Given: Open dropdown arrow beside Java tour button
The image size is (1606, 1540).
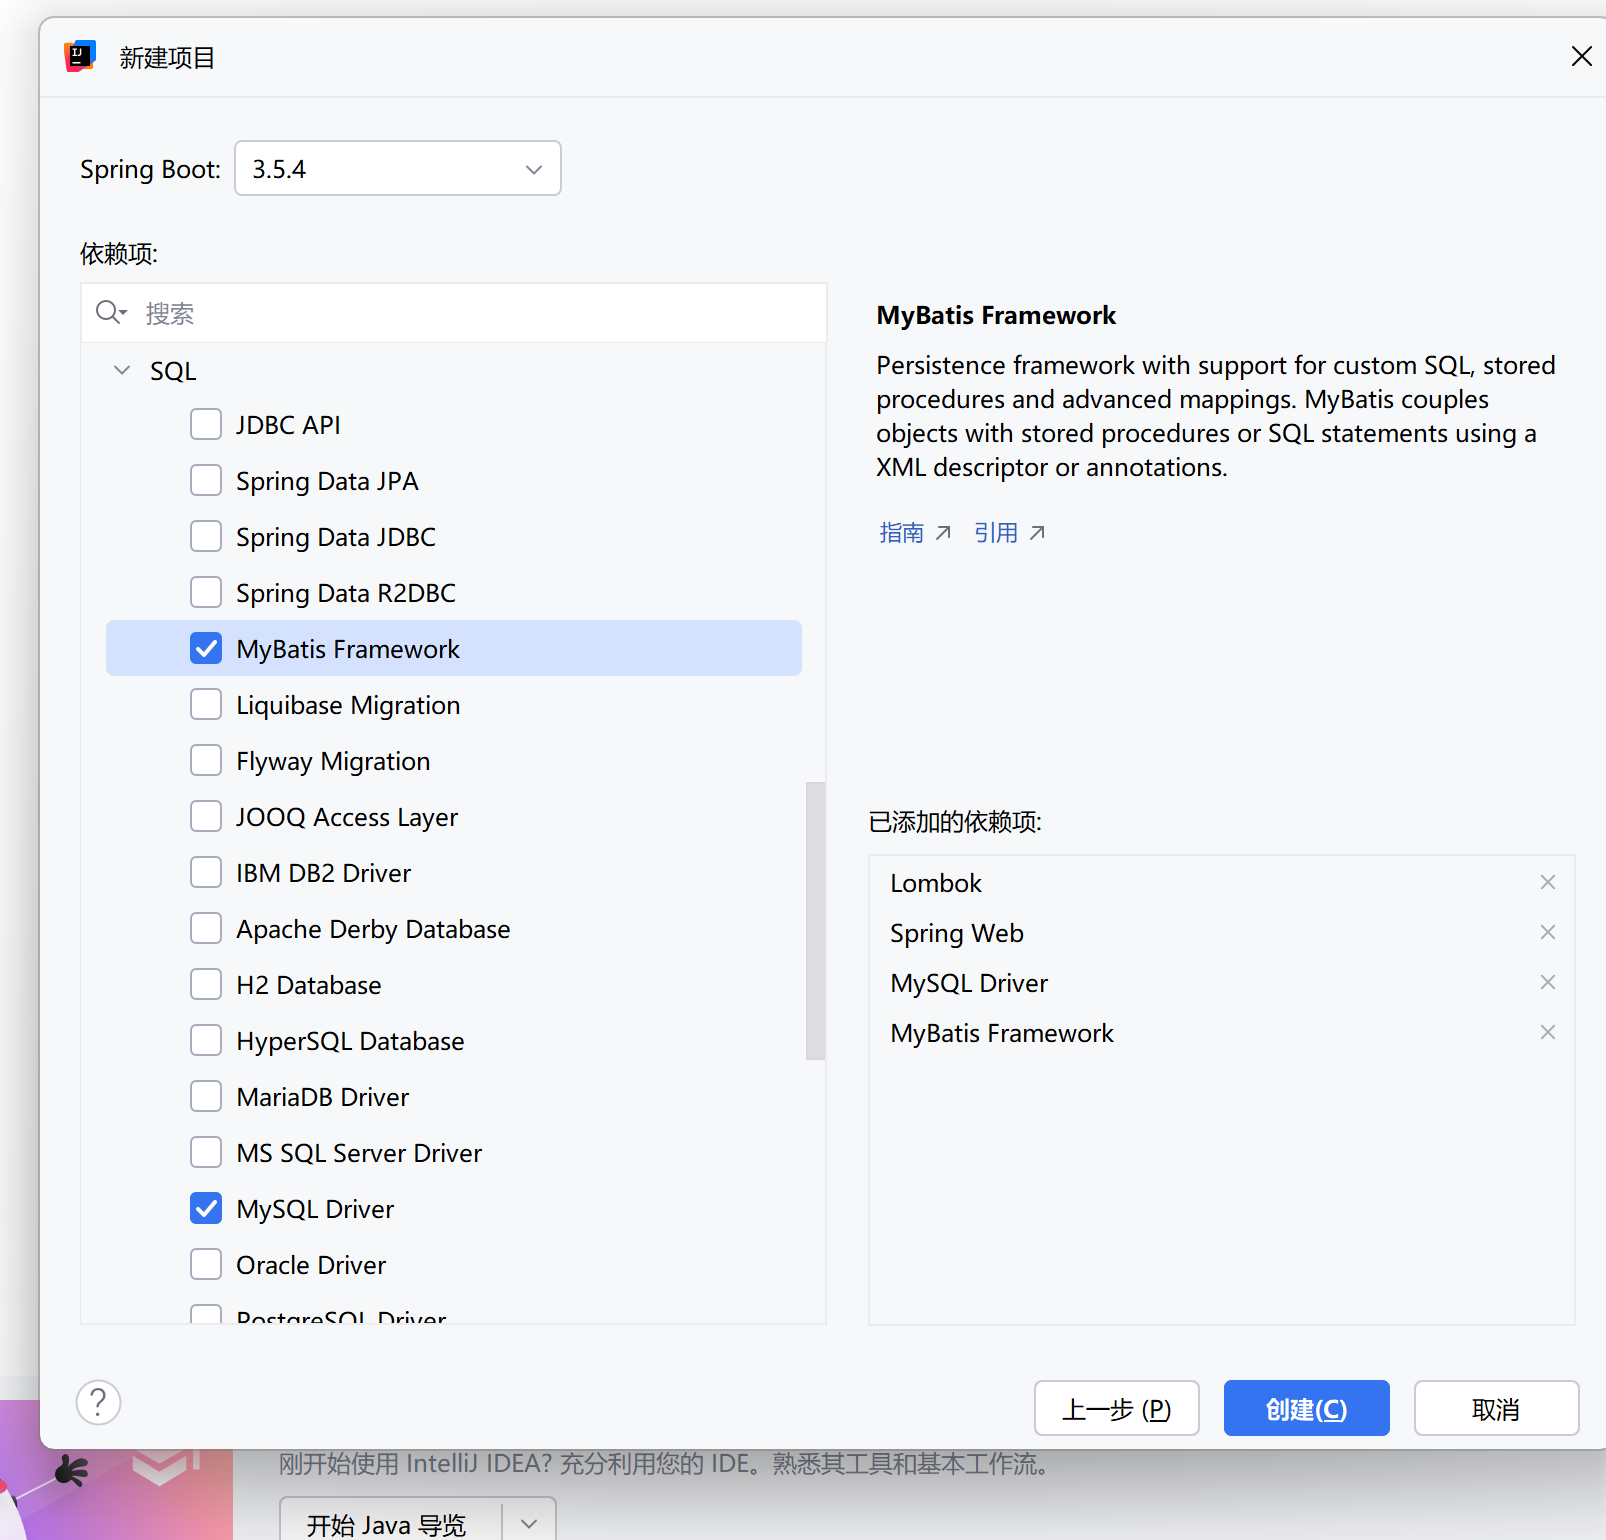Looking at the screenshot, I should tap(529, 1524).
